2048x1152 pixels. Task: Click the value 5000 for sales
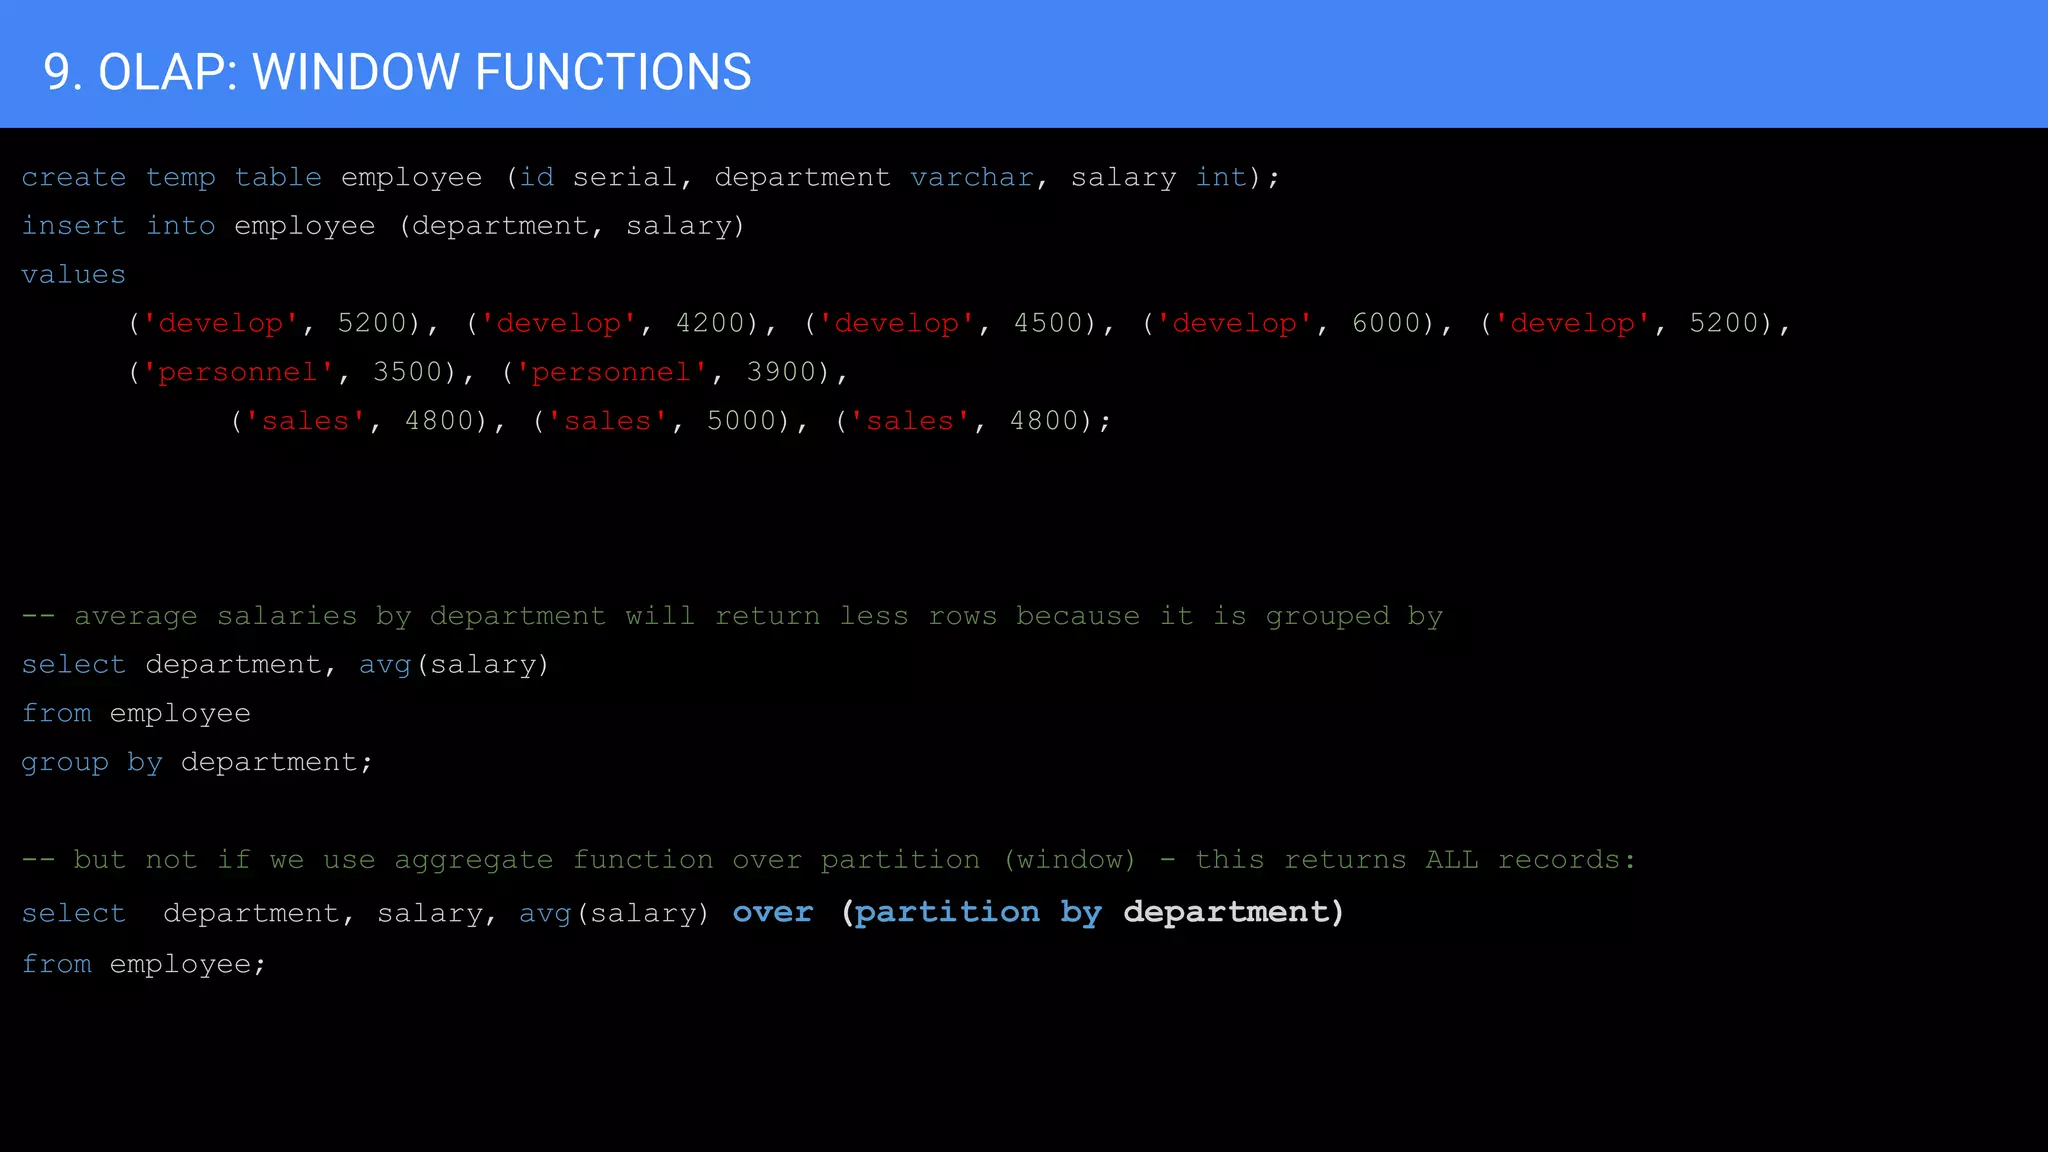[x=741, y=421]
